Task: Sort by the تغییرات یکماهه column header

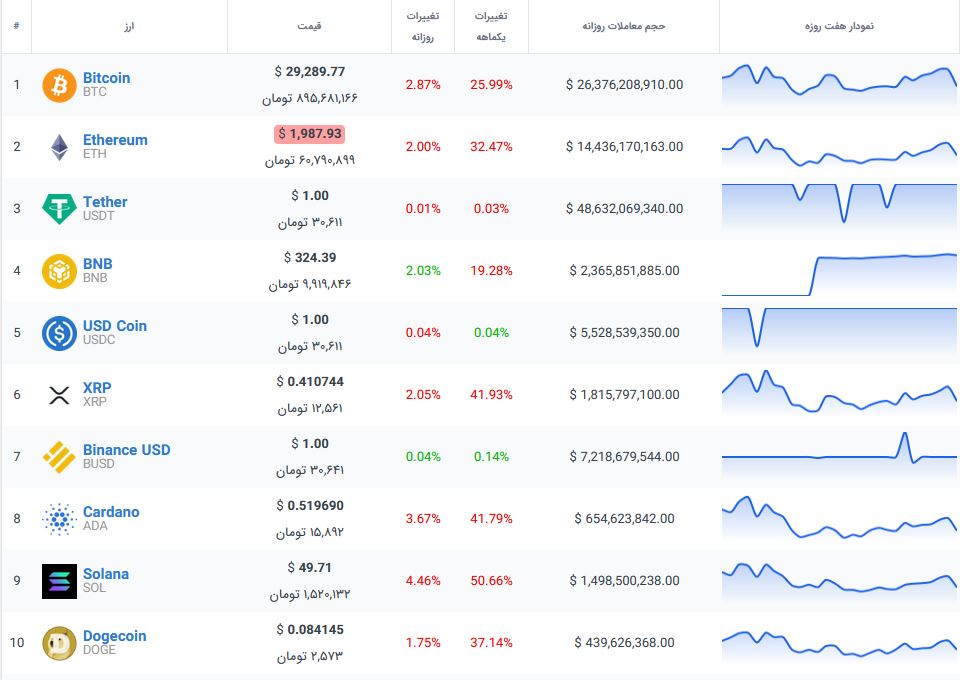Action: (x=491, y=26)
